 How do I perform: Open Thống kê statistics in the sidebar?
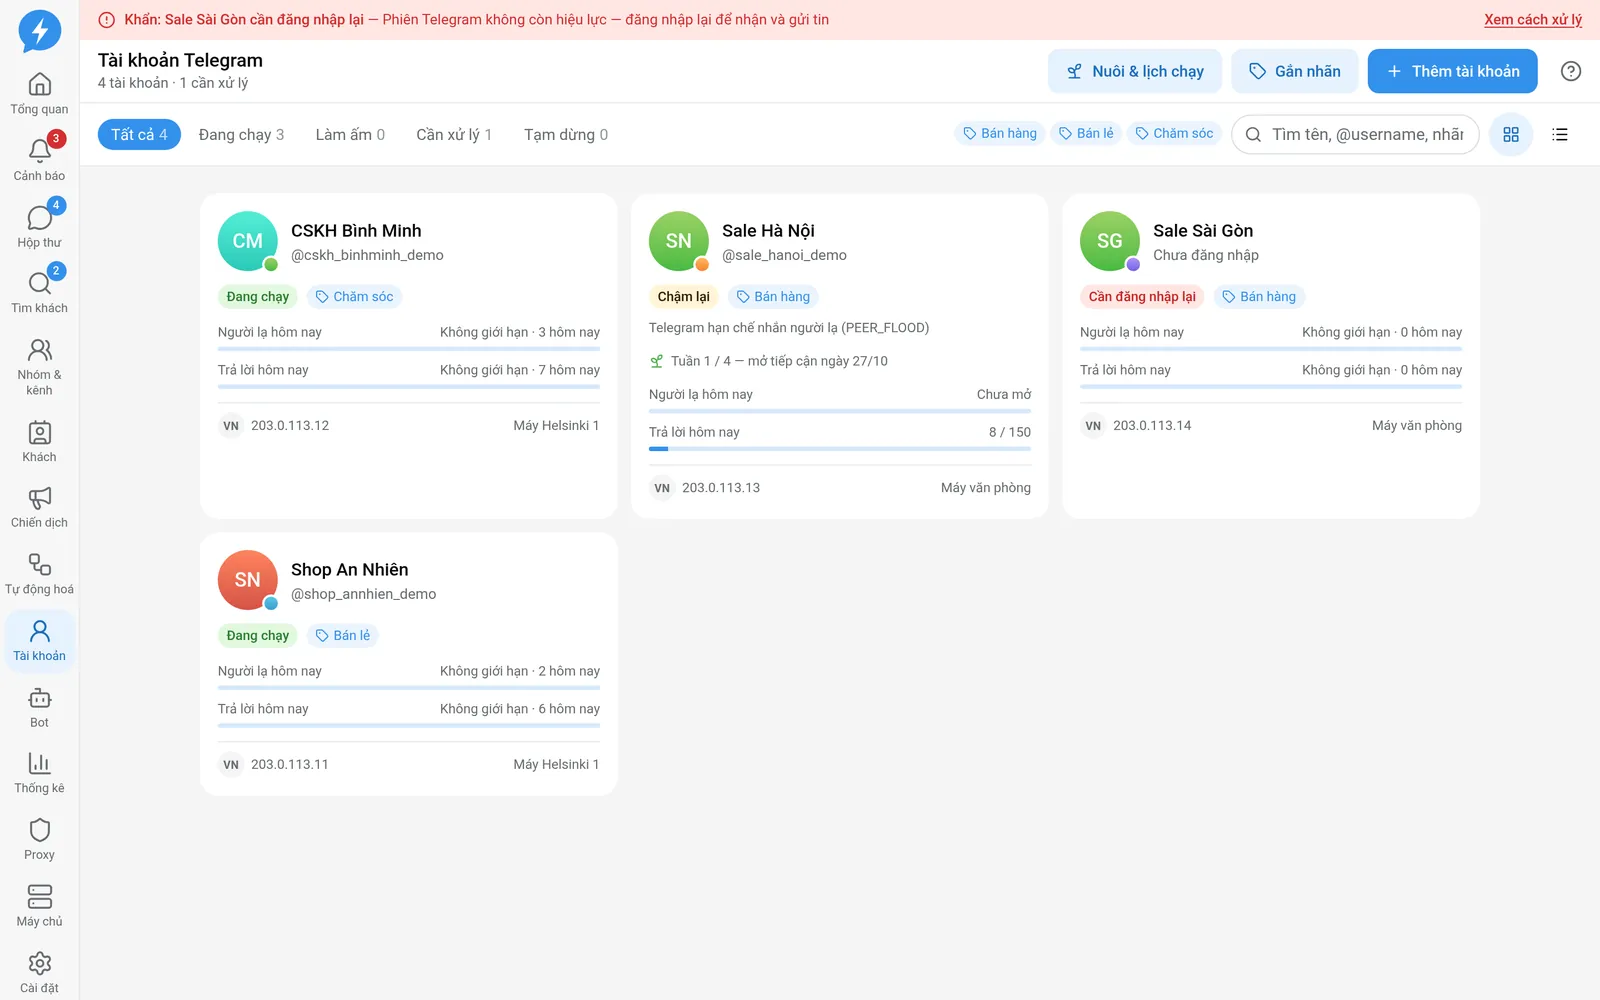[x=40, y=774]
